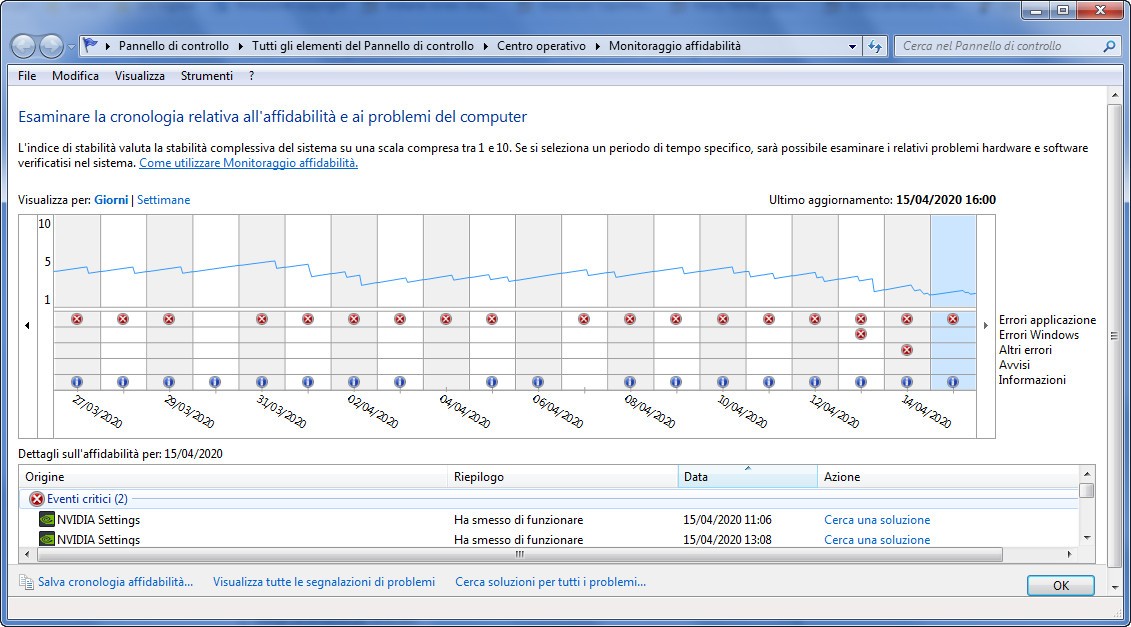The image size is (1131, 627).
Task: Click the OK button
Action: pyautogui.click(x=1060, y=585)
